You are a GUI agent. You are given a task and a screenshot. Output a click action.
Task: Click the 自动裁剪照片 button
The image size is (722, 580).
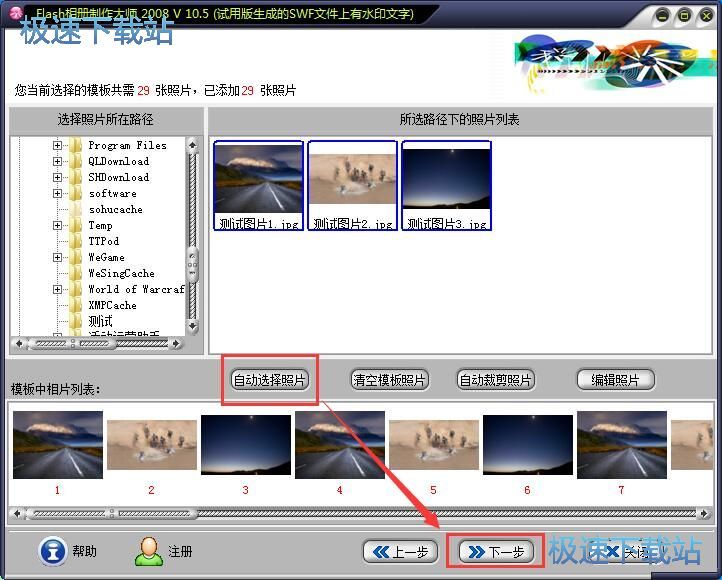coord(495,380)
